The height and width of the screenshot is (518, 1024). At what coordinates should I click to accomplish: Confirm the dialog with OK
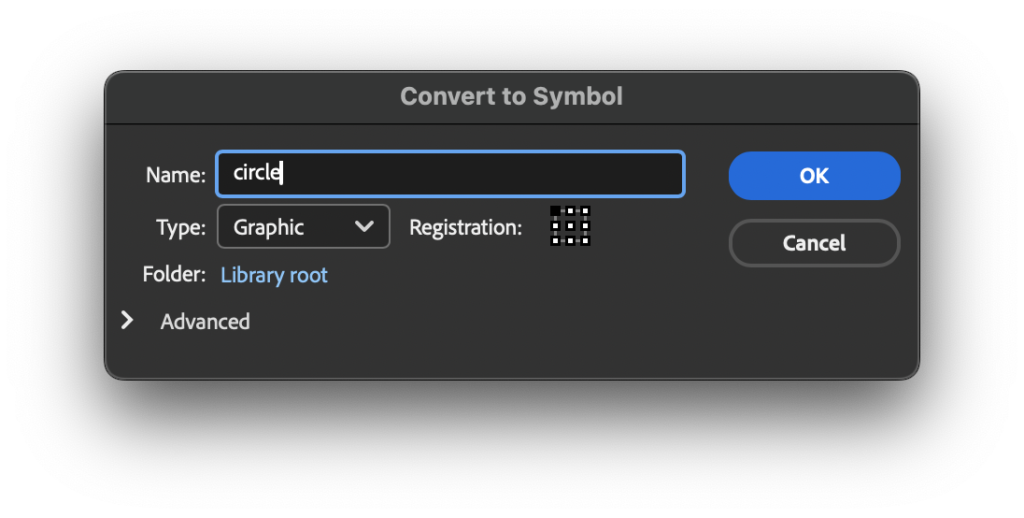pyautogui.click(x=814, y=176)
